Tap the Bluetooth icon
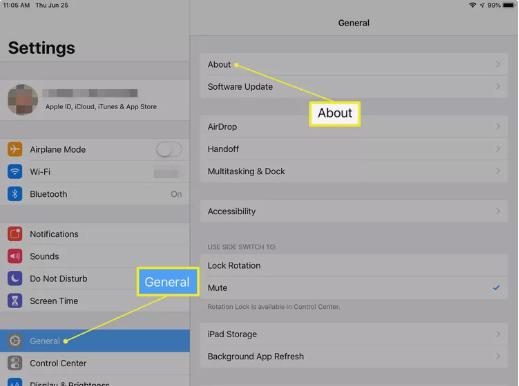 (15, 194)
